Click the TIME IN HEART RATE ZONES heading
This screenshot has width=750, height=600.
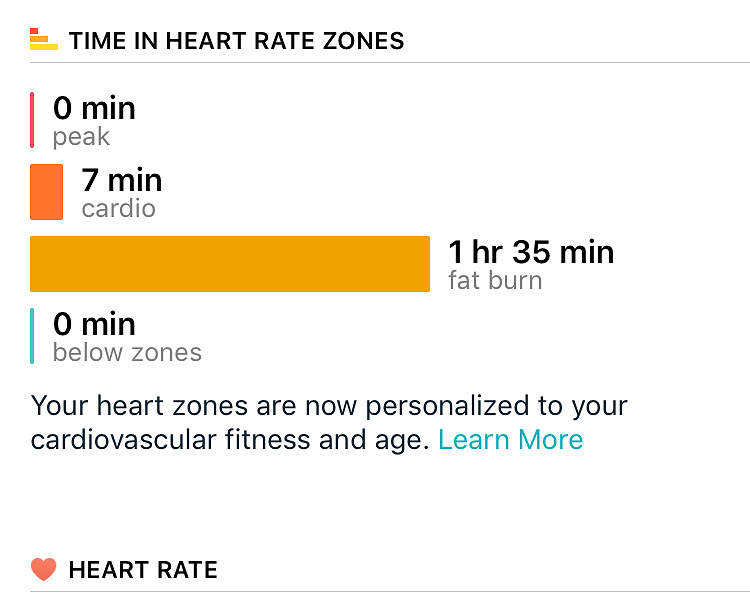tap(236, 41)
